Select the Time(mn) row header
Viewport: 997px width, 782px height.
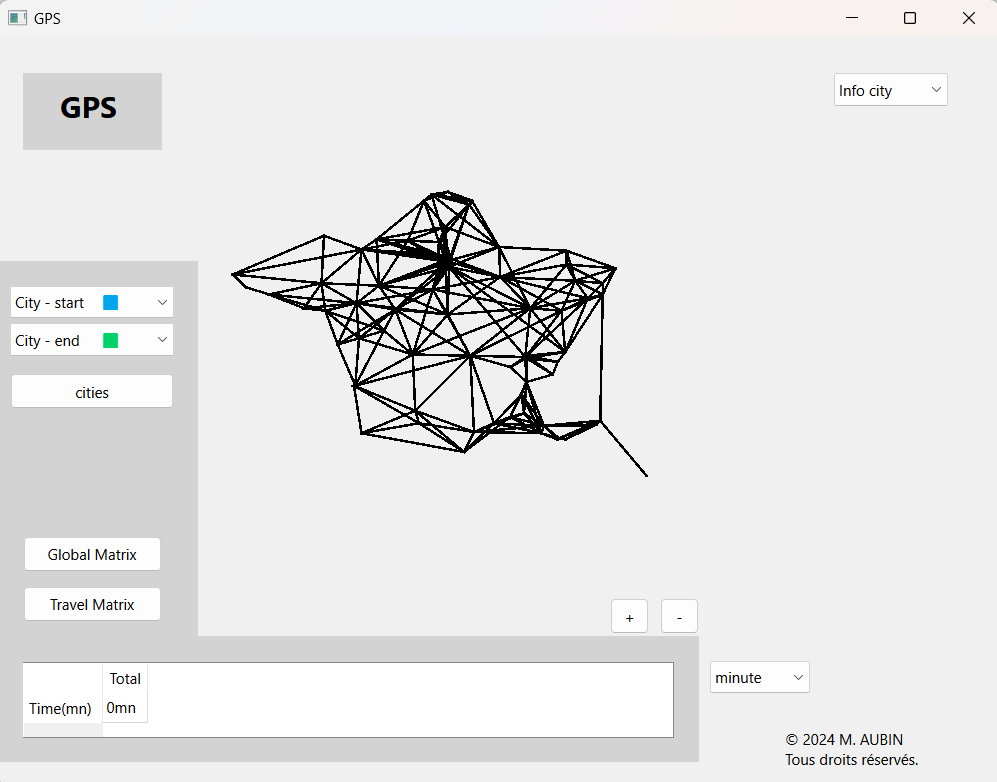(62, 708)
